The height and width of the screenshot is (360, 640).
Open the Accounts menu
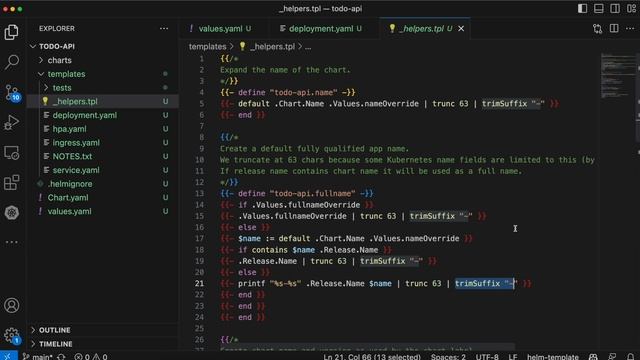coord(11,305)
